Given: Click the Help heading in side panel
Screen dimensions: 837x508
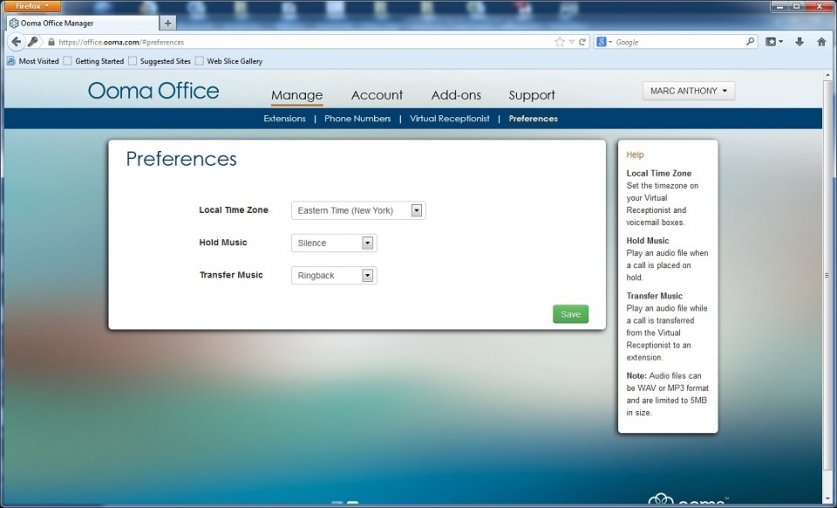Looking at the screenshot, I should coord(635,155).
